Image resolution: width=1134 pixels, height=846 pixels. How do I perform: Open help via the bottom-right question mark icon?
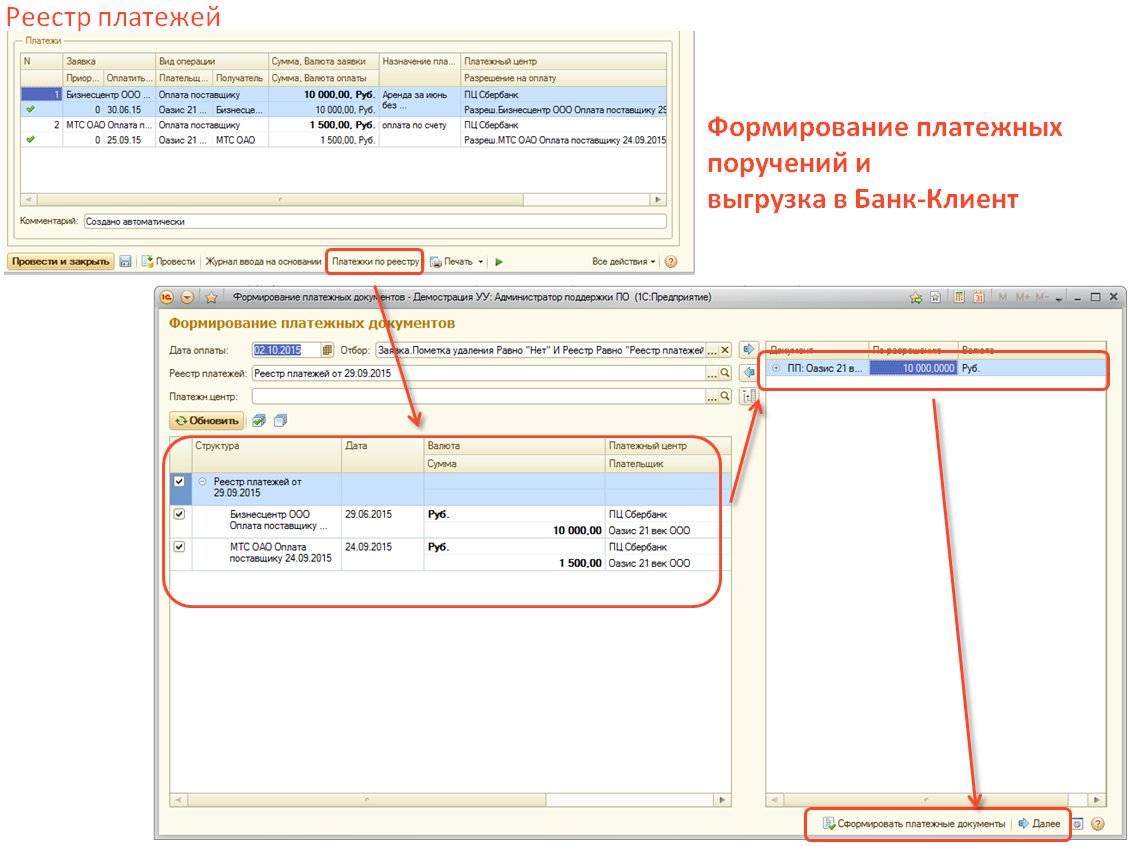(1097, 824)
